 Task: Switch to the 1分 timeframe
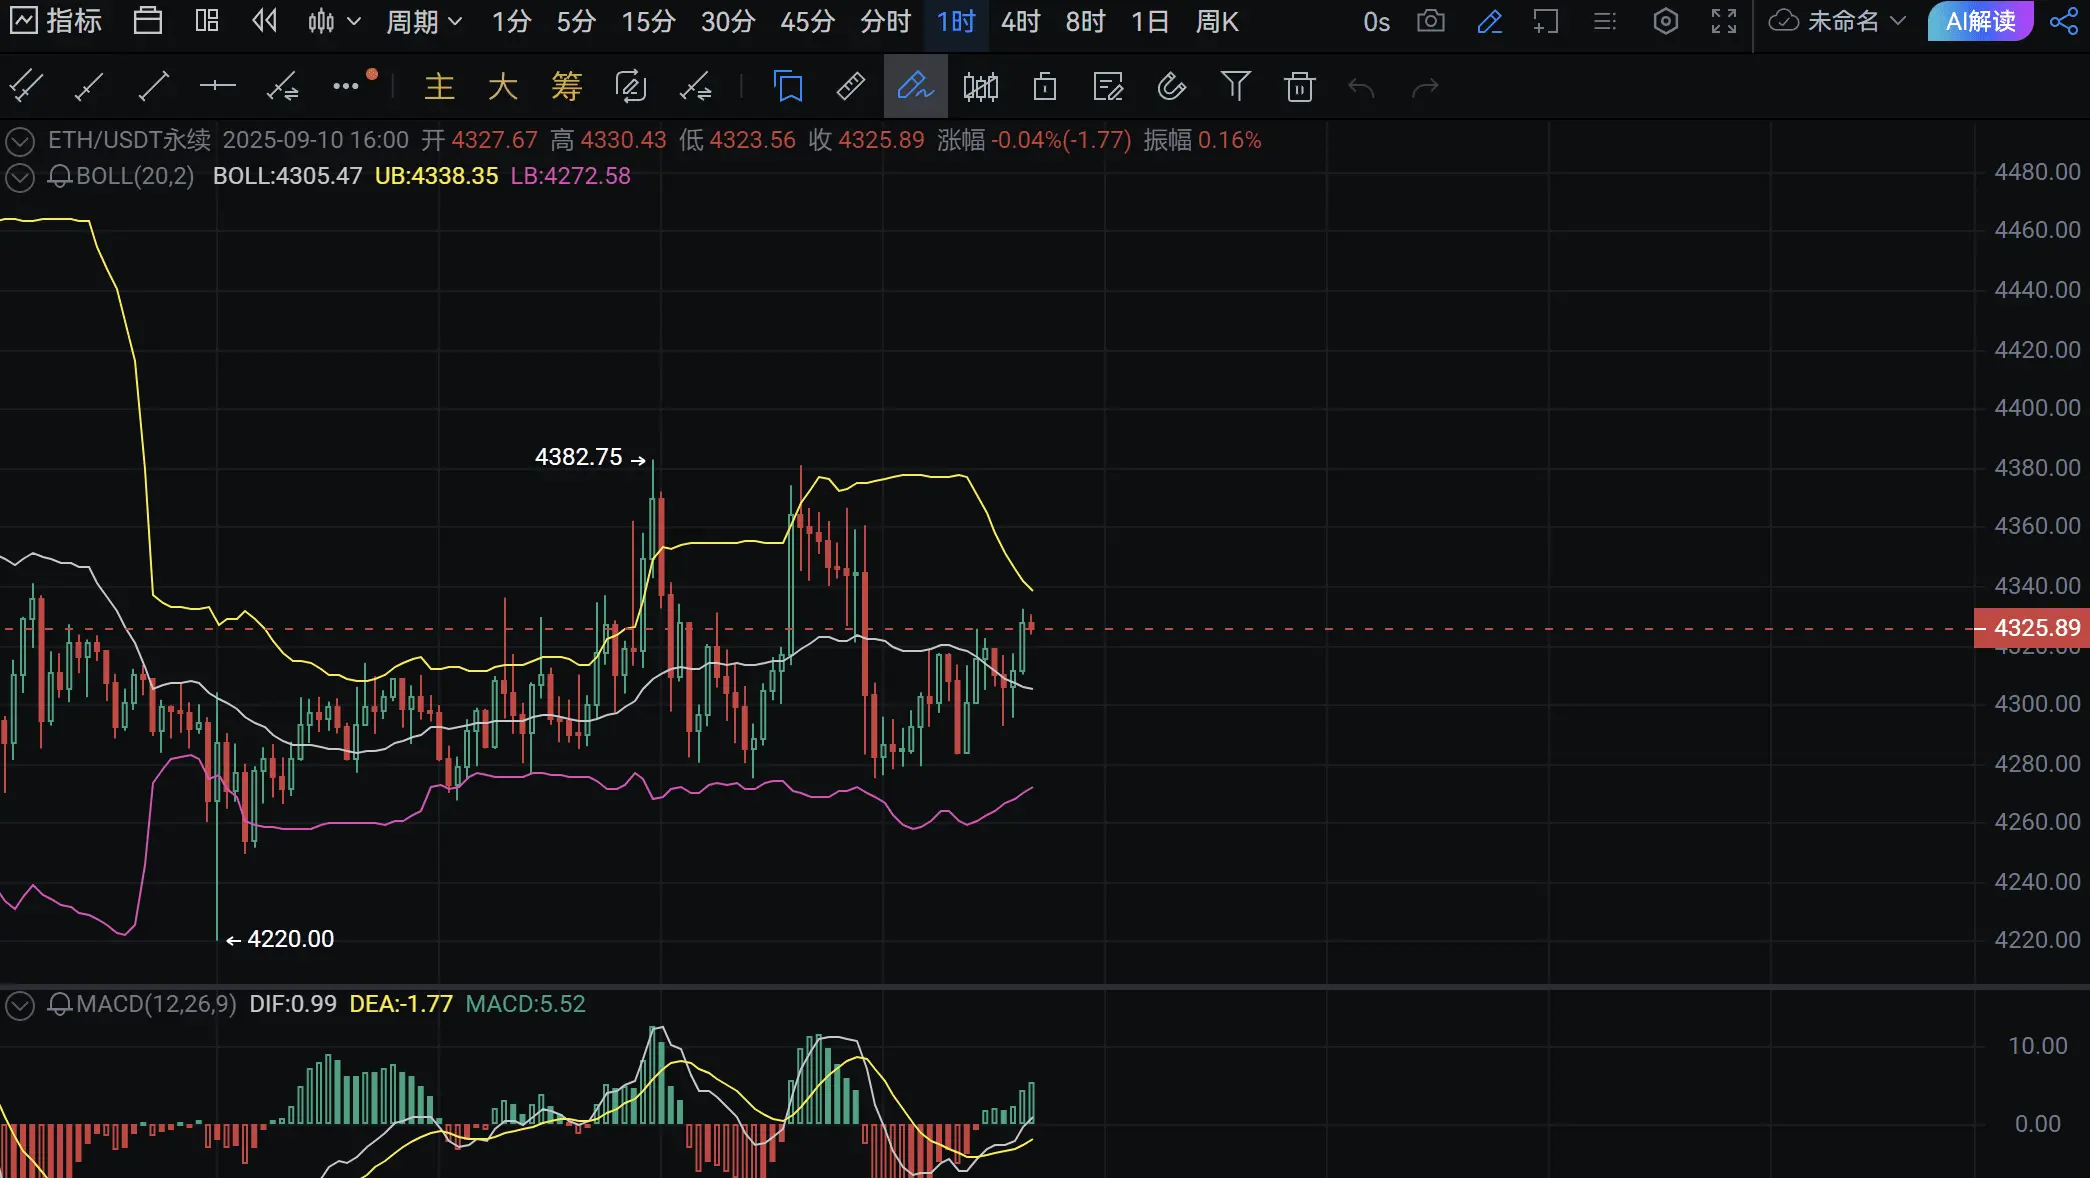coord(511,21)
